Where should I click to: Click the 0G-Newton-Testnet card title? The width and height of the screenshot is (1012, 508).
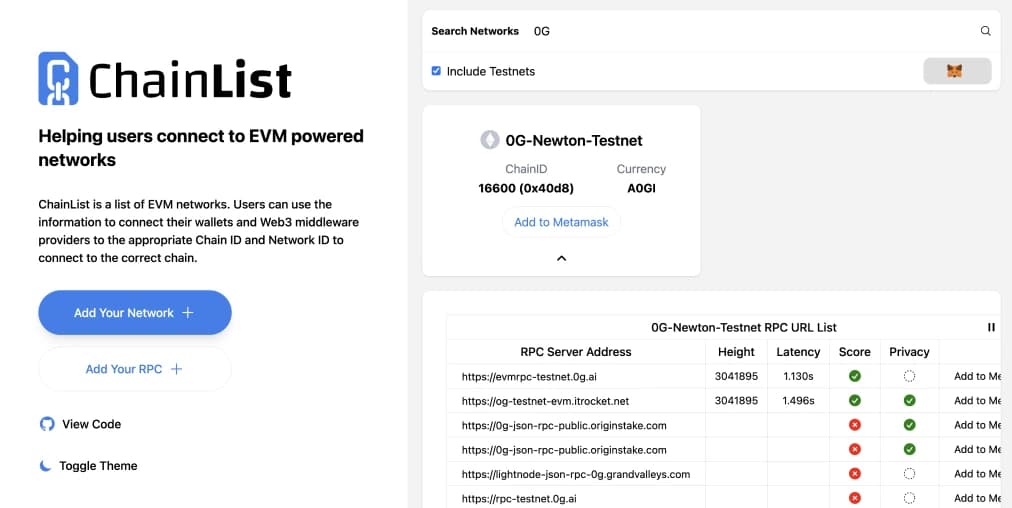coord(574,140)
